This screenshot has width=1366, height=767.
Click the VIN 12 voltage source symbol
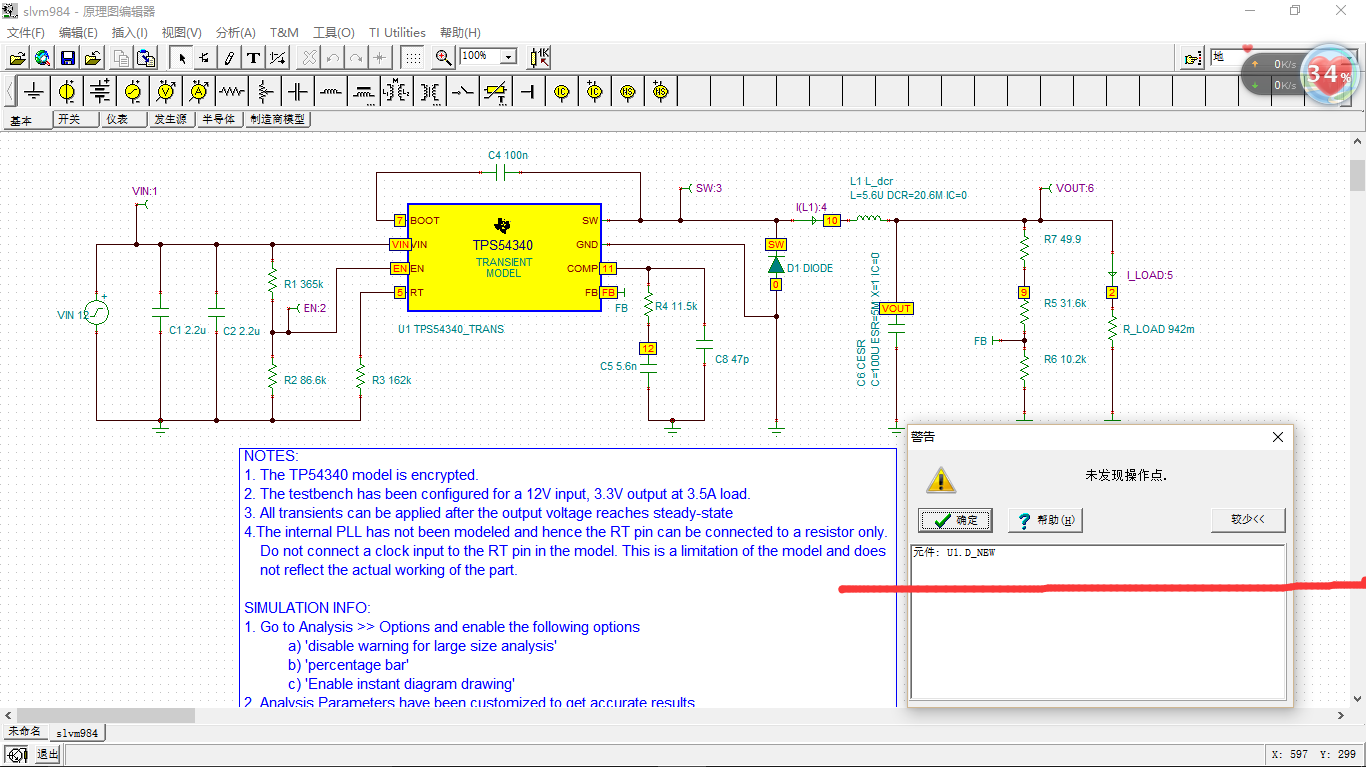tap(97, 314)
